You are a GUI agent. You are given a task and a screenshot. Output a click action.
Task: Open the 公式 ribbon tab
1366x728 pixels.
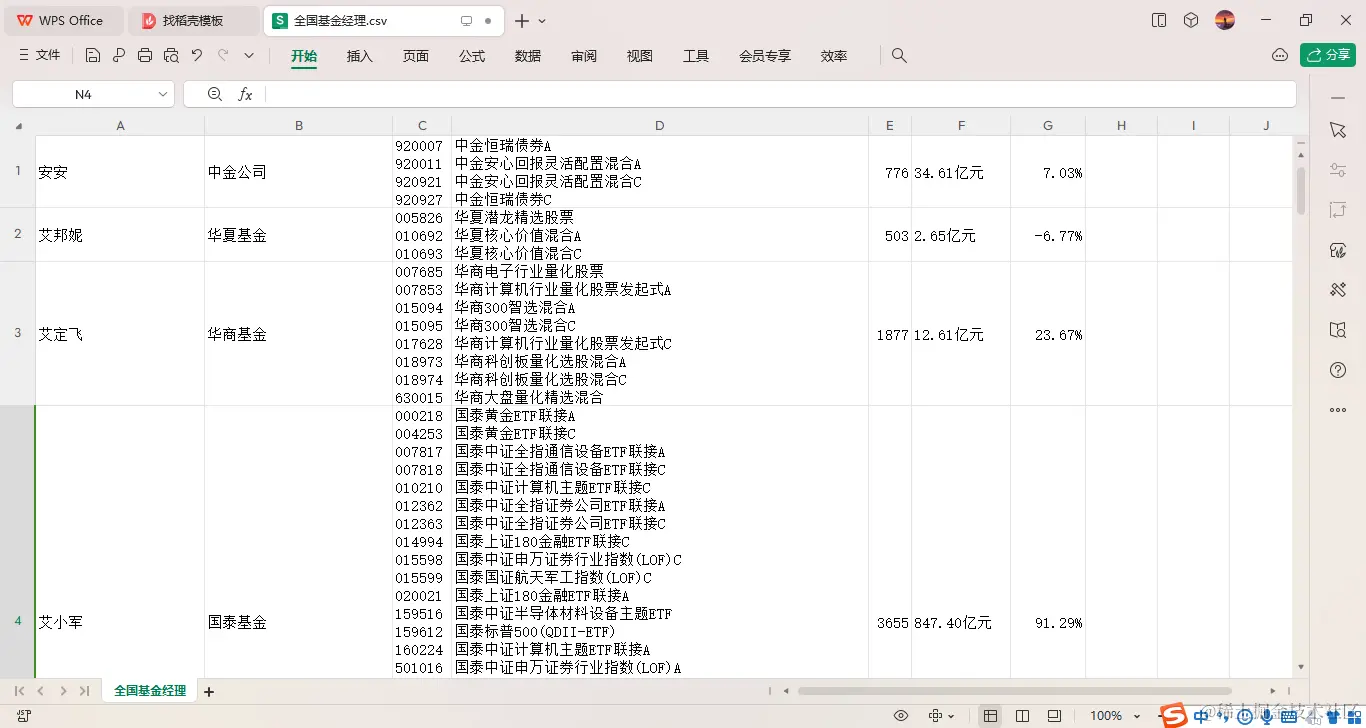[472, 56]
